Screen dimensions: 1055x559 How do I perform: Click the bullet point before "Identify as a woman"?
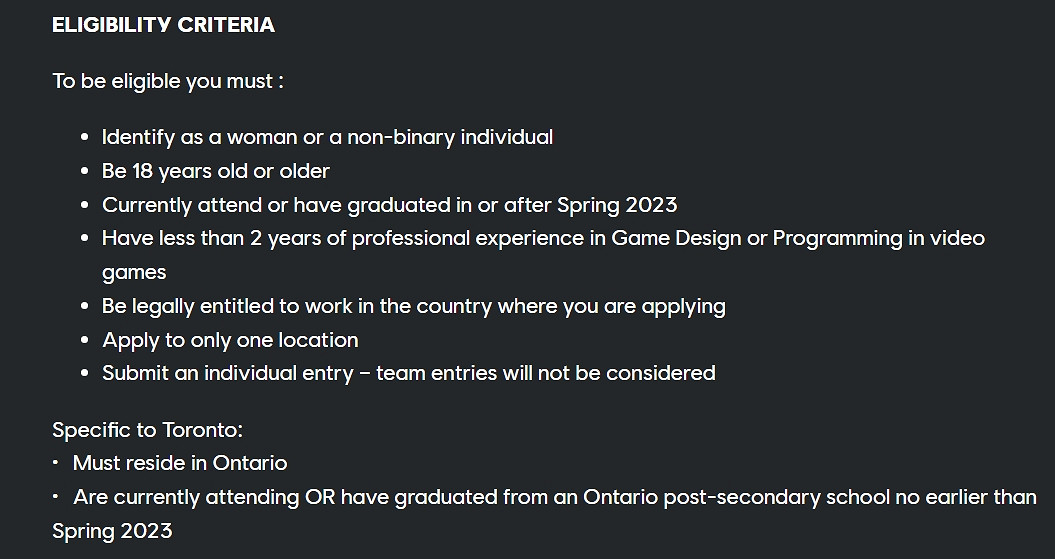click(x=84, y=138)
